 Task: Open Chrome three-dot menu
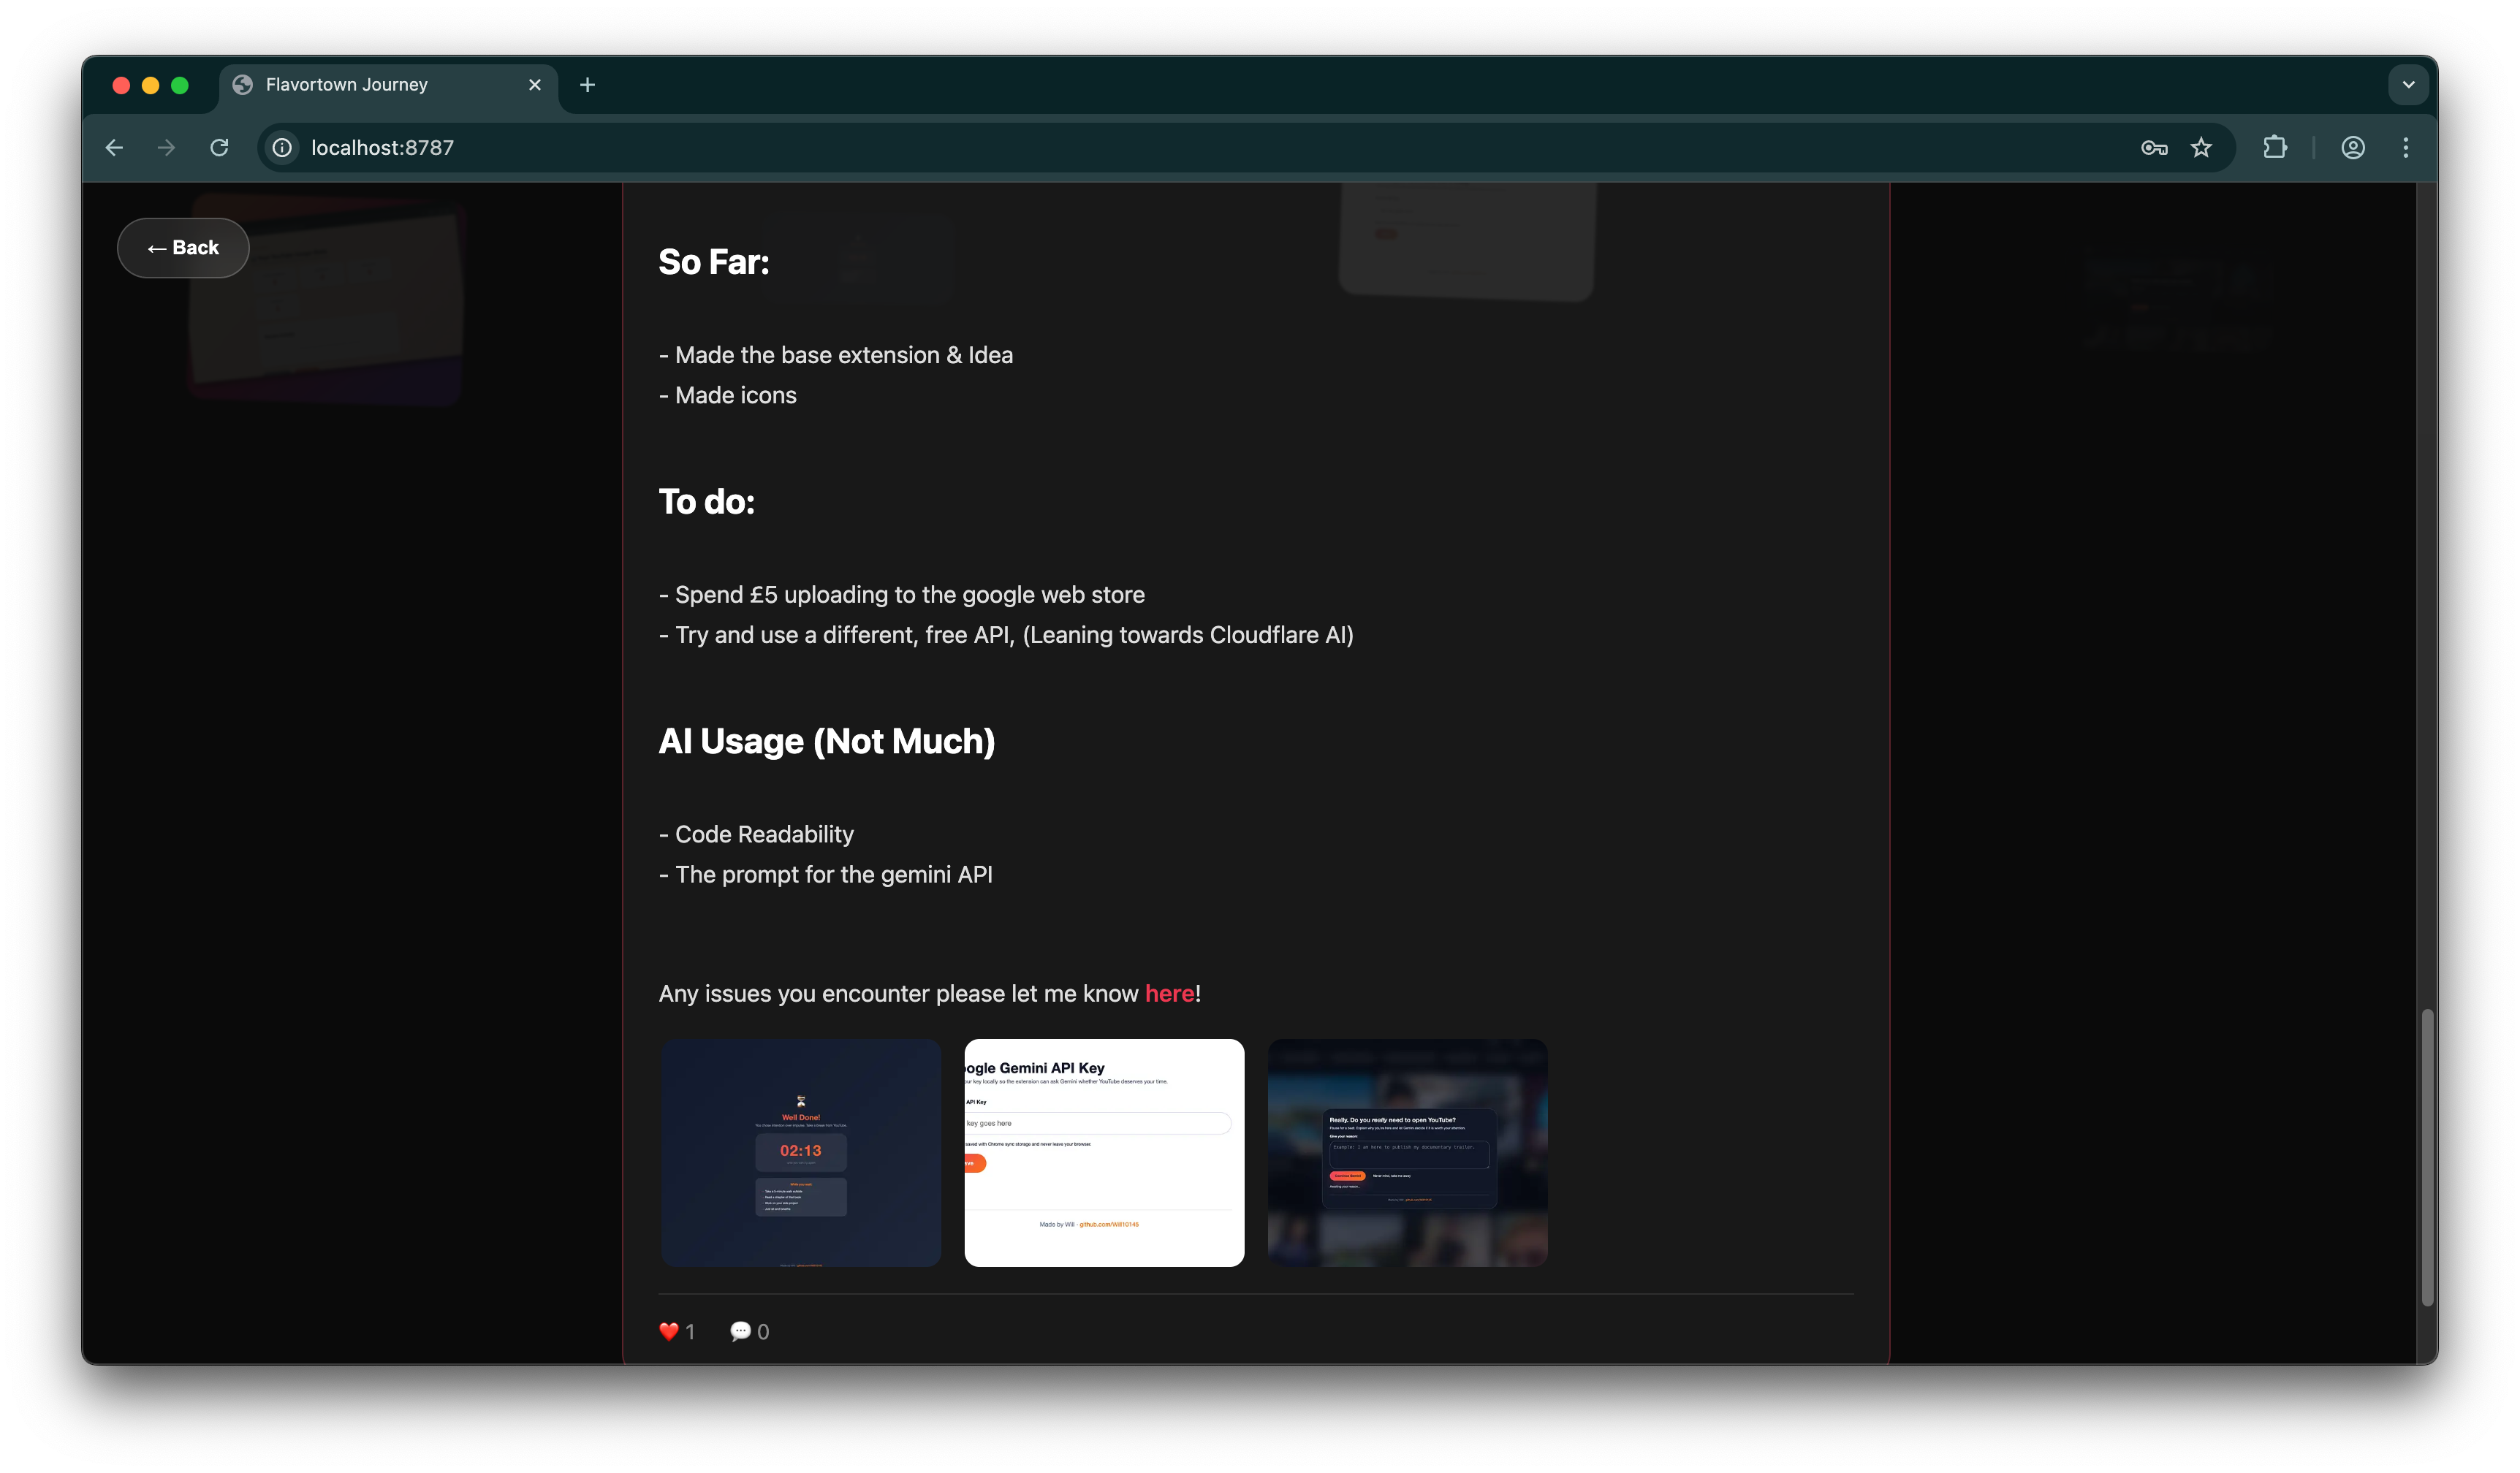(x=2406, y=148)
